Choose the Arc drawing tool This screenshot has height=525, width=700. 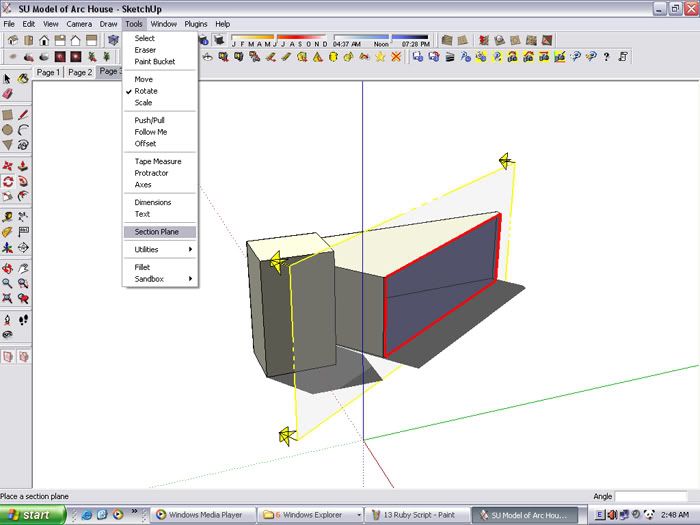coord(23,130)
